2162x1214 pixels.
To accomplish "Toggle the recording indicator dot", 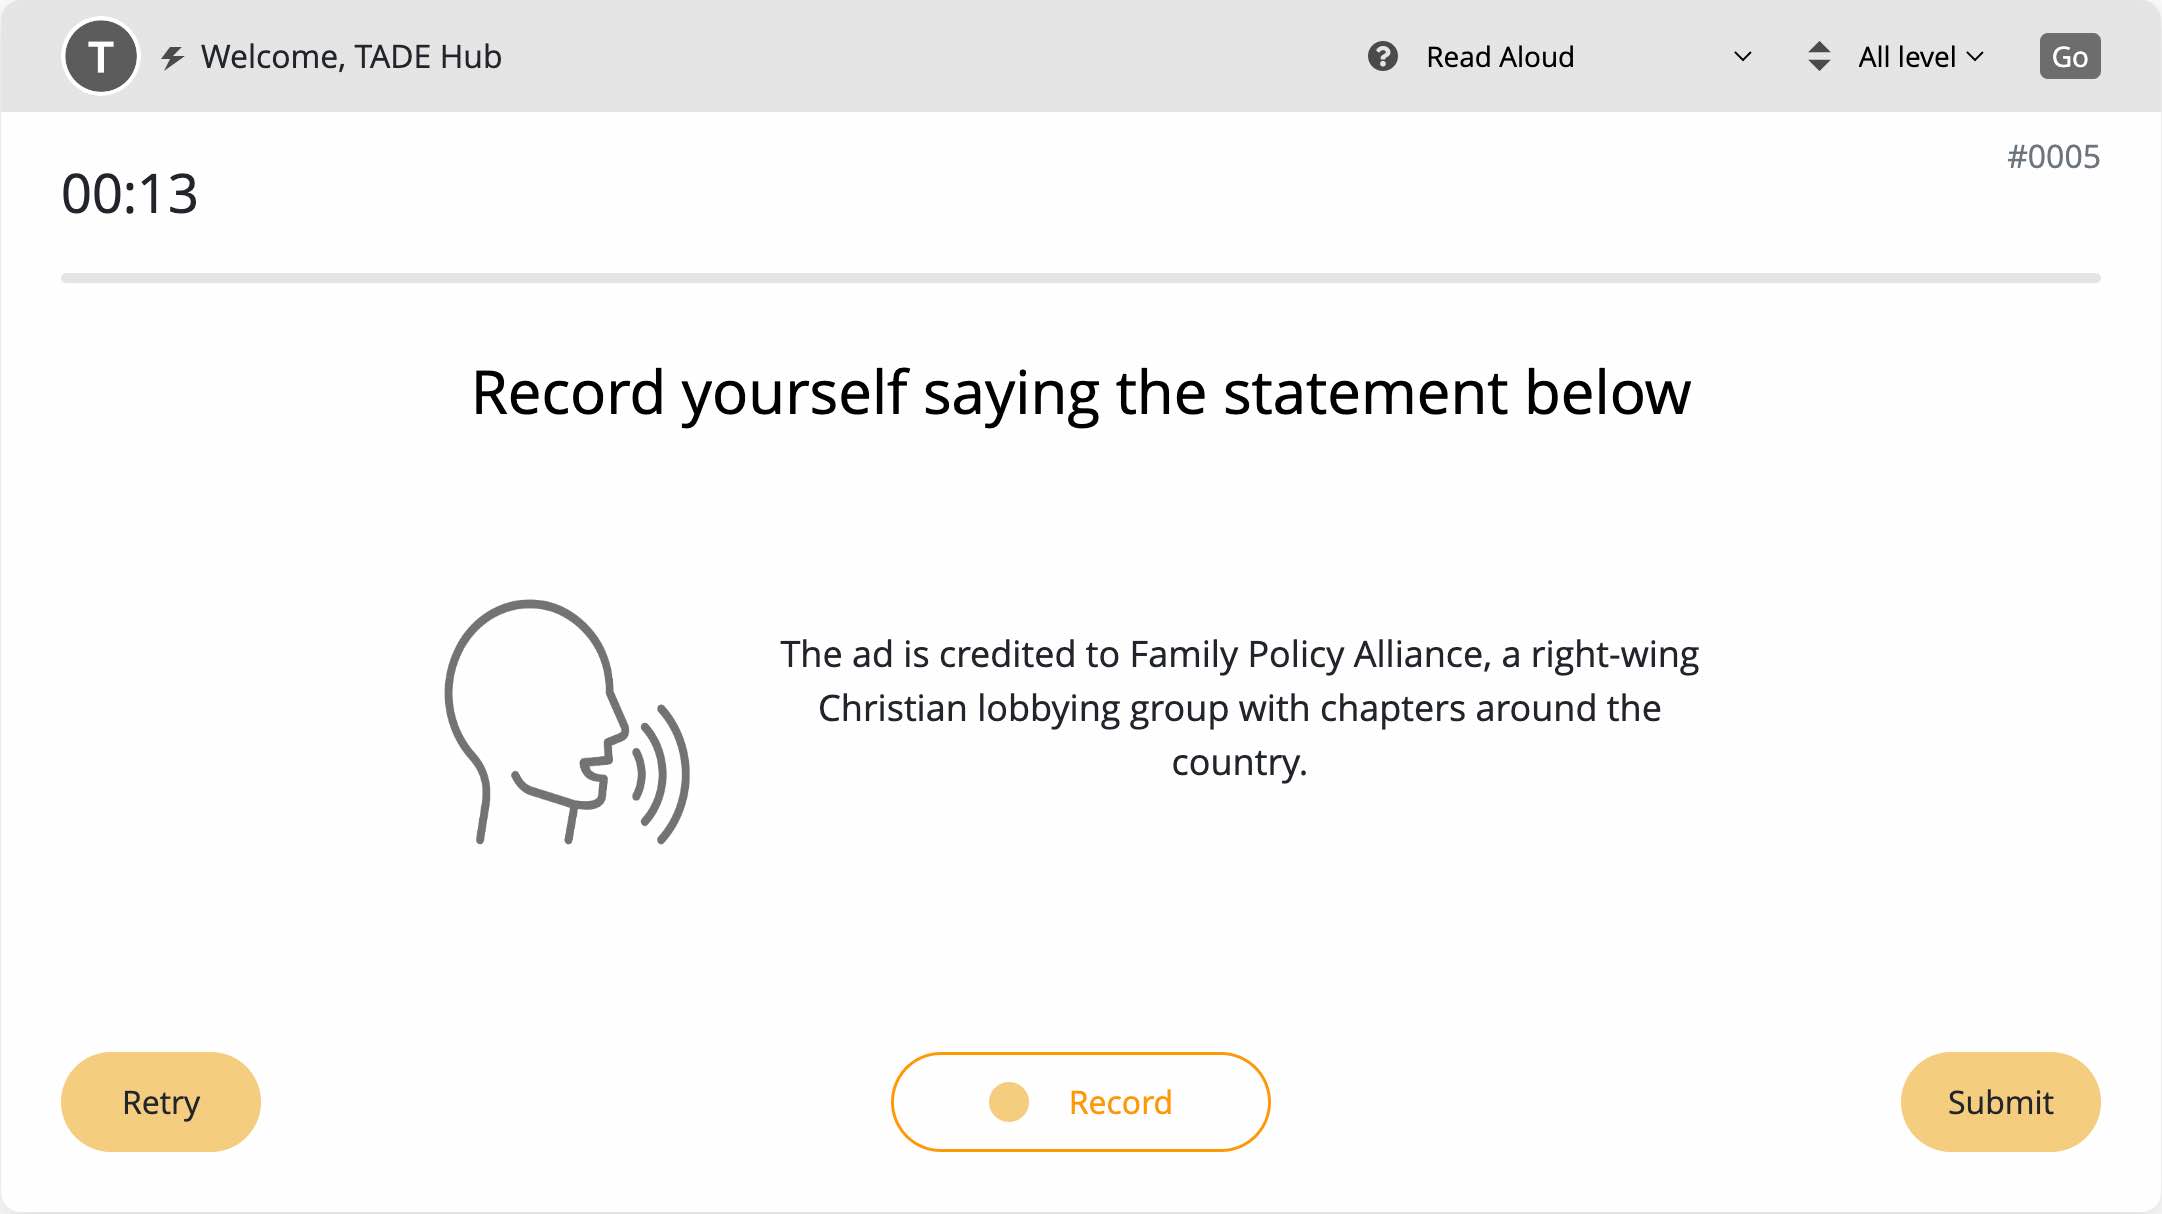I will 1010,1103.
